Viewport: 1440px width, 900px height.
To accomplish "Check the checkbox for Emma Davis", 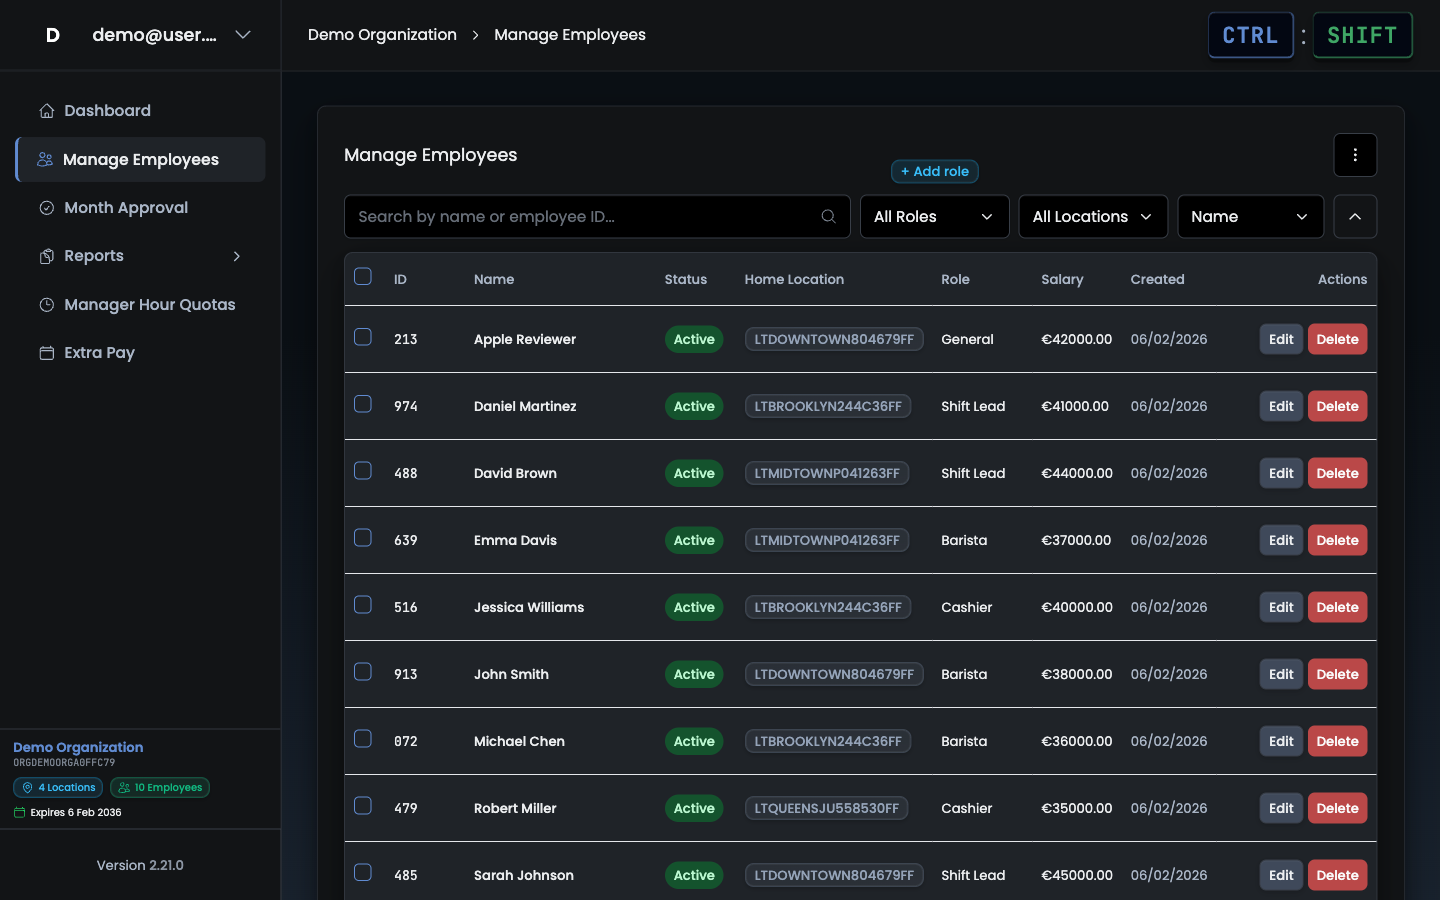I will tap(362, 537).
